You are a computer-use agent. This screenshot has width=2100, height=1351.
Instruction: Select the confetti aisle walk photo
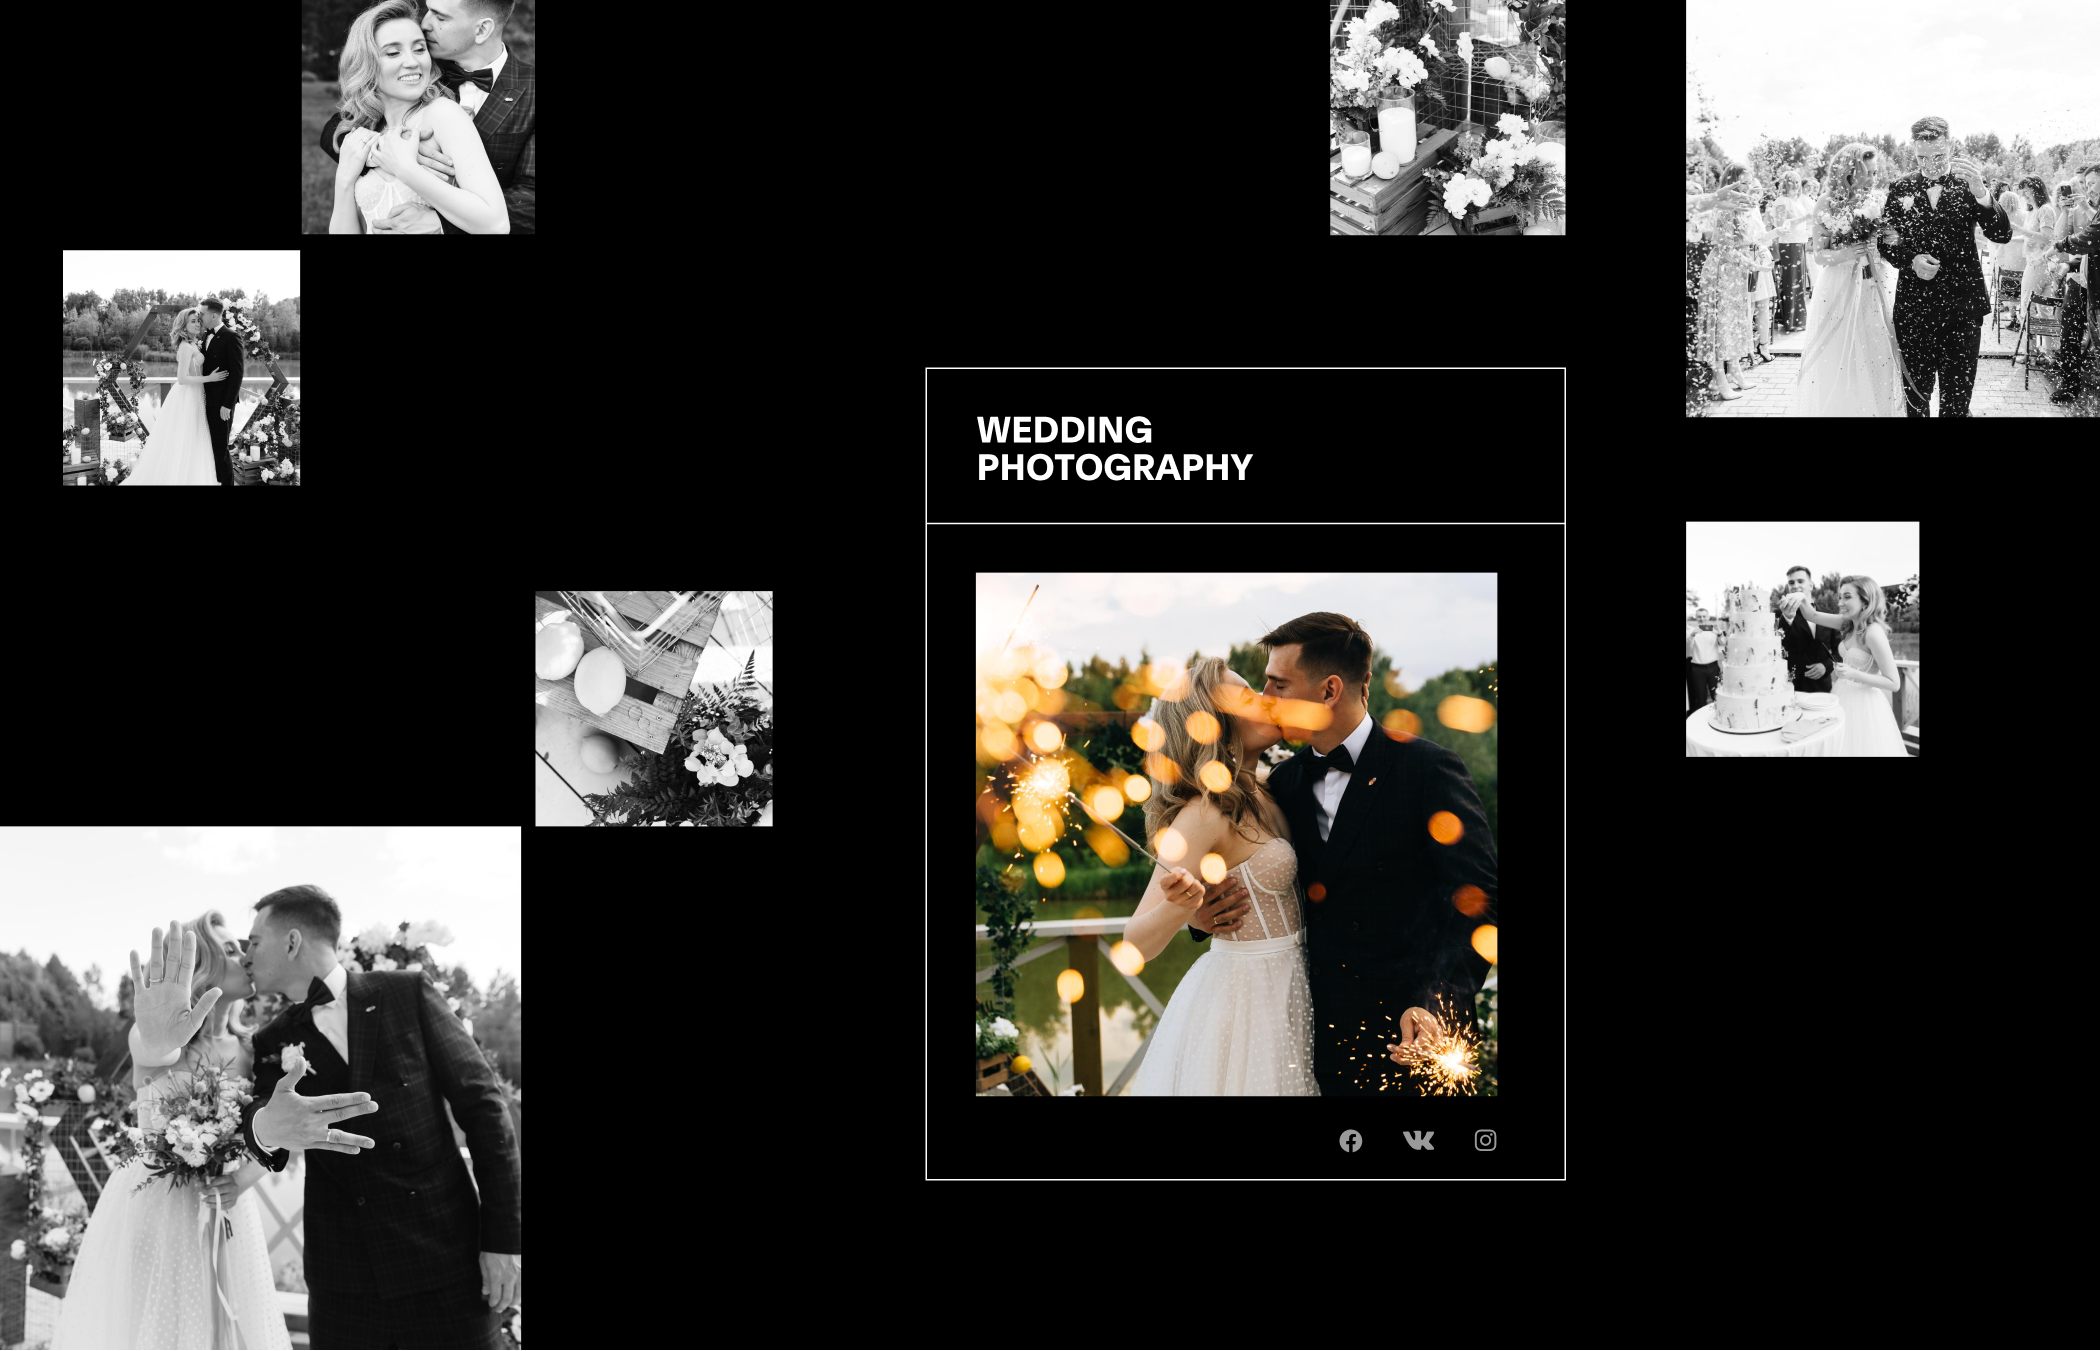tap(1892, 208)
